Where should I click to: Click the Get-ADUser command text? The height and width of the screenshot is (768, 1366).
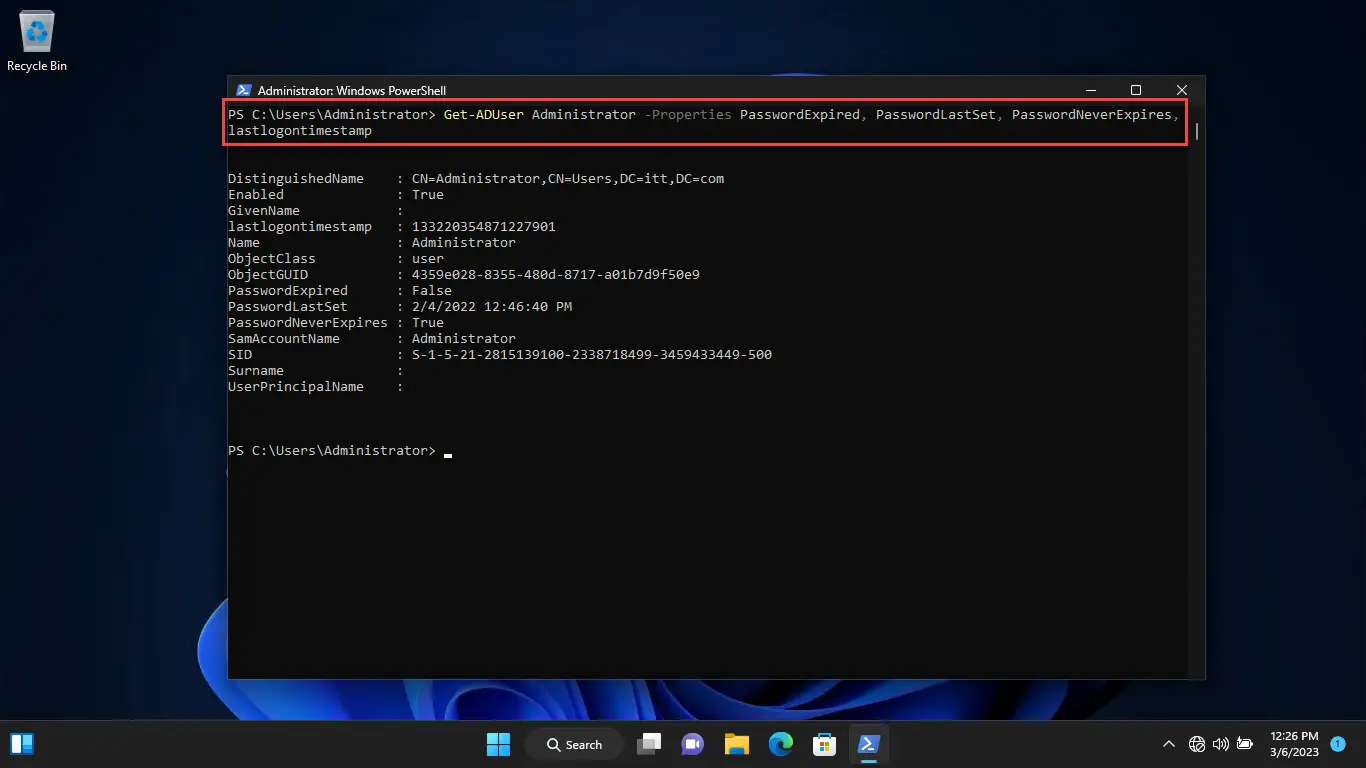[484, 115]
